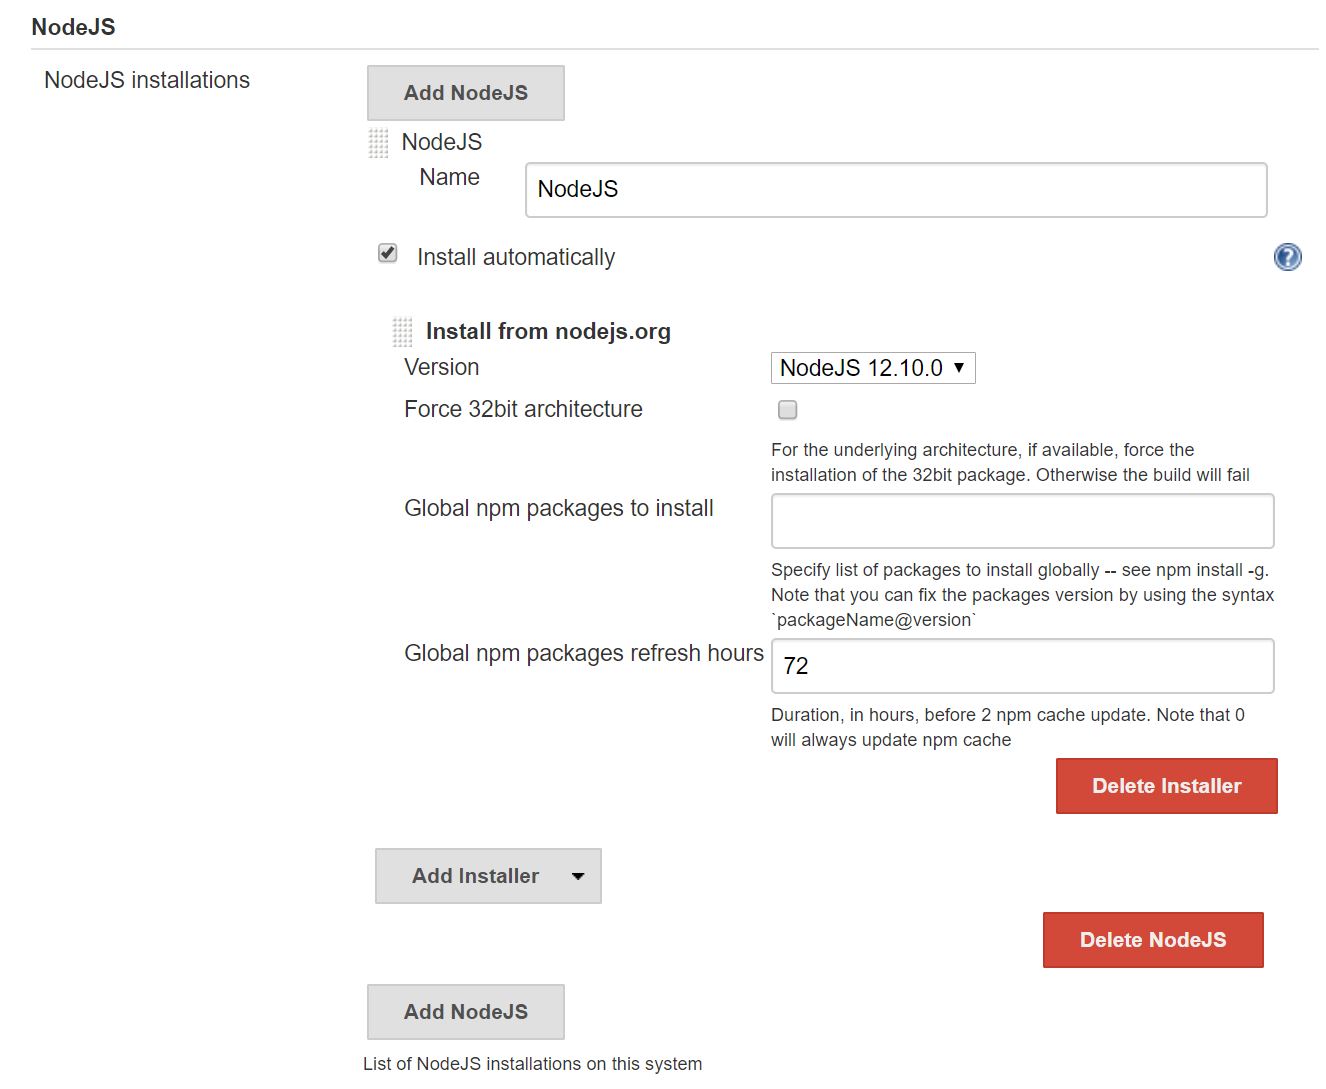Focus the Name input field

click(896, 190)
